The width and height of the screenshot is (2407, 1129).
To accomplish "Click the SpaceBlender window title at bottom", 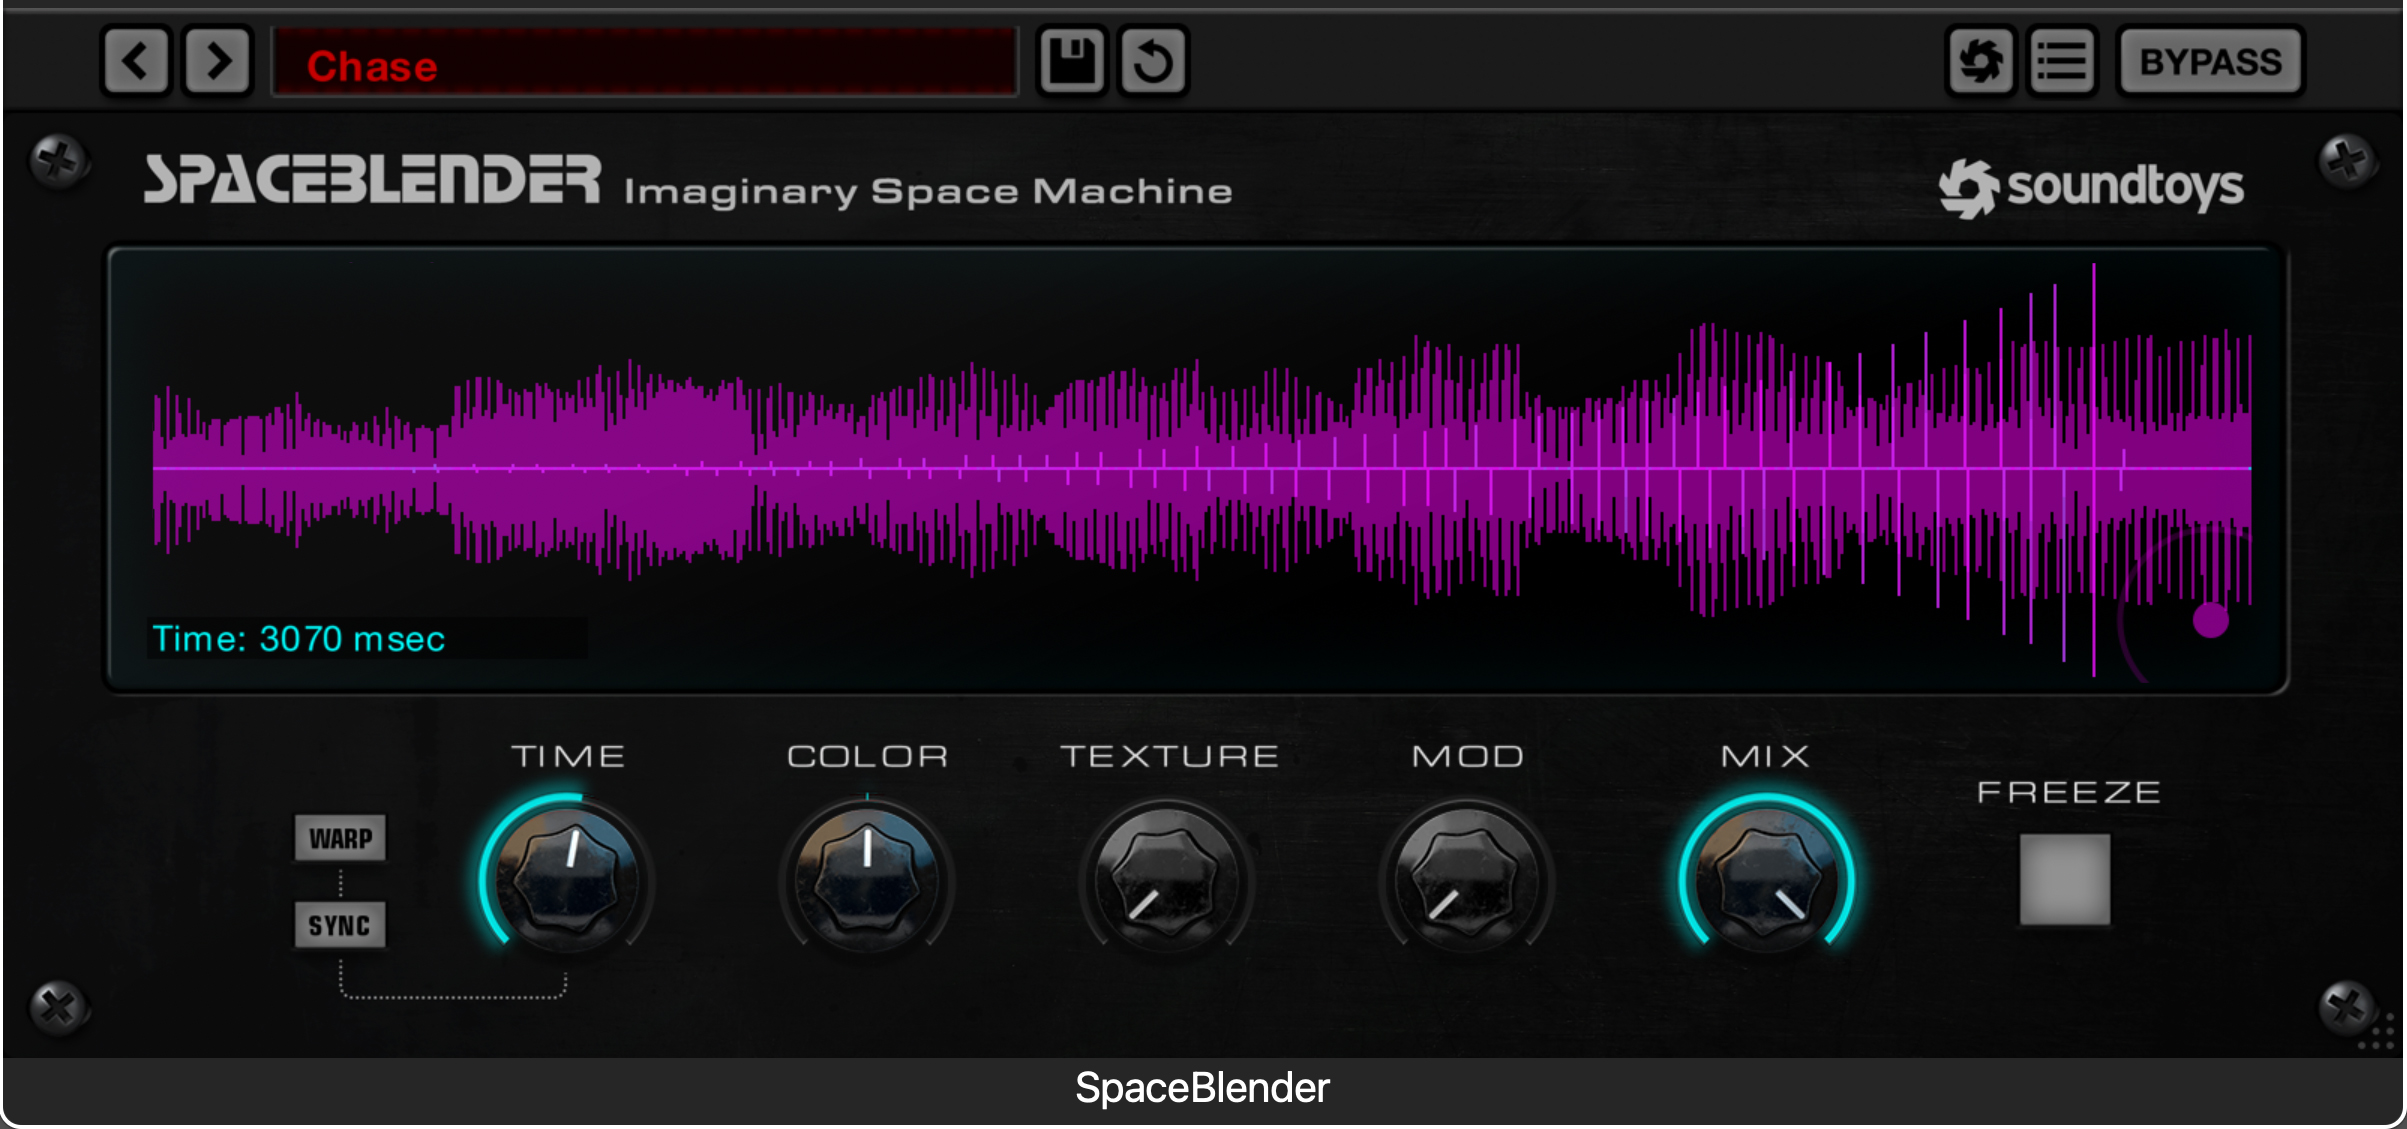I will click(1202, 1088).
